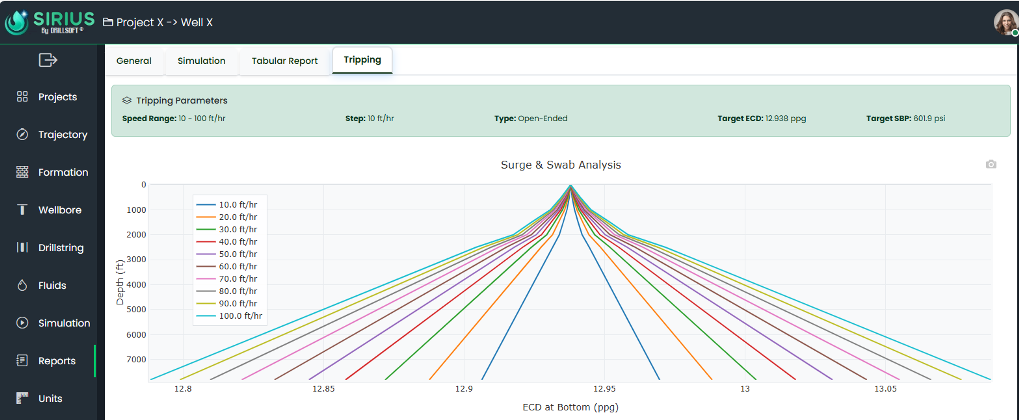Click the Trajectory compass icon
The width and height of the screenshot is (1019, 420).
coord(22,135)
